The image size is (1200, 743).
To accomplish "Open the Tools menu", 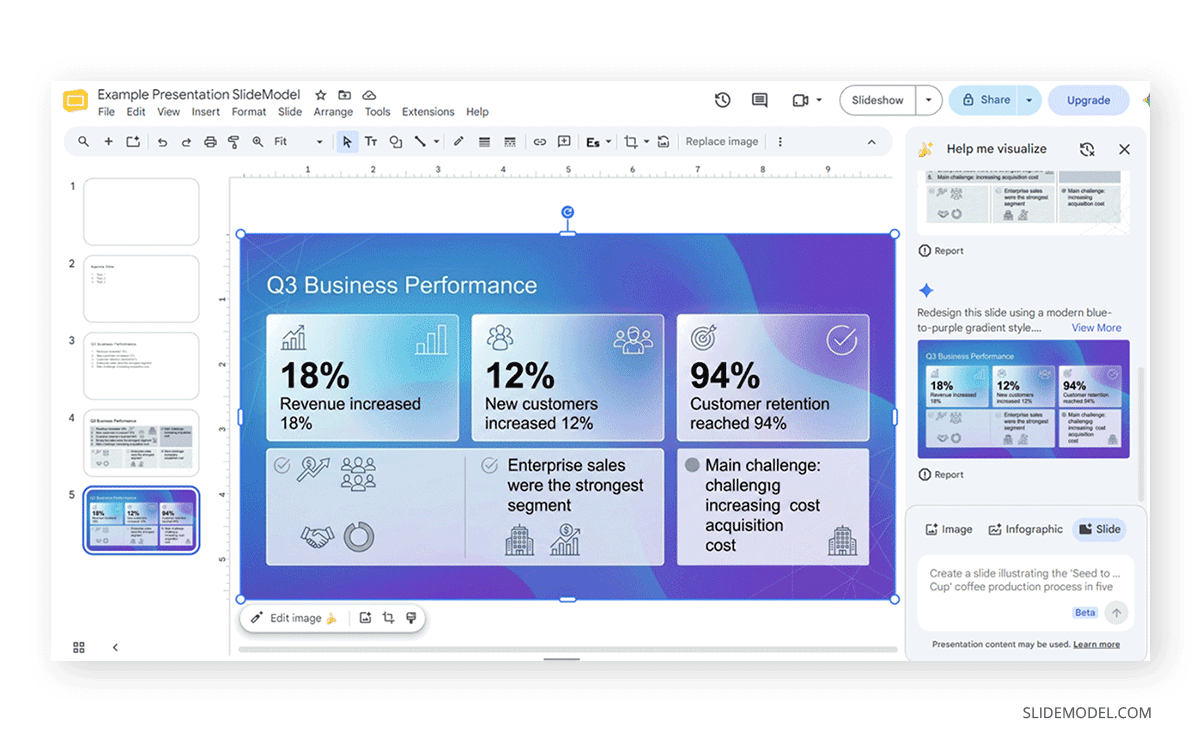I will (x=377, y=112).
